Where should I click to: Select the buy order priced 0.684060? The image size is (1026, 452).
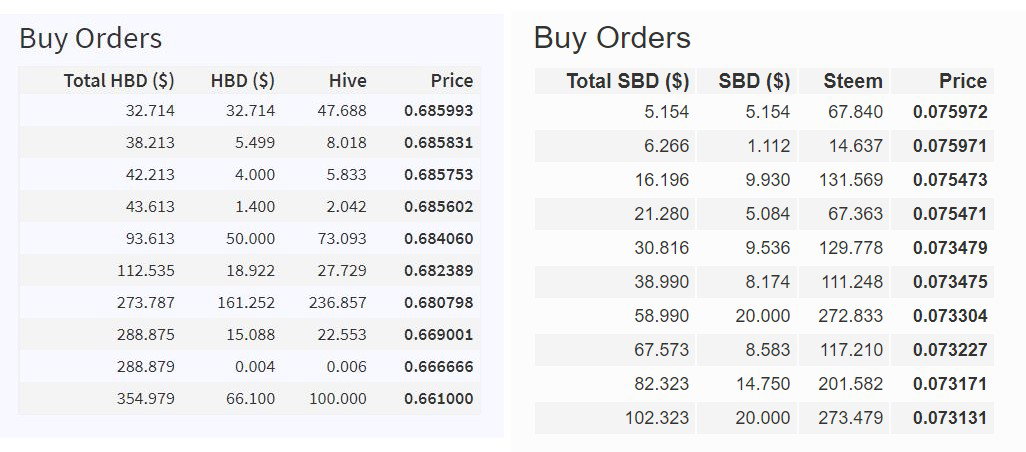tap(249, 239)
